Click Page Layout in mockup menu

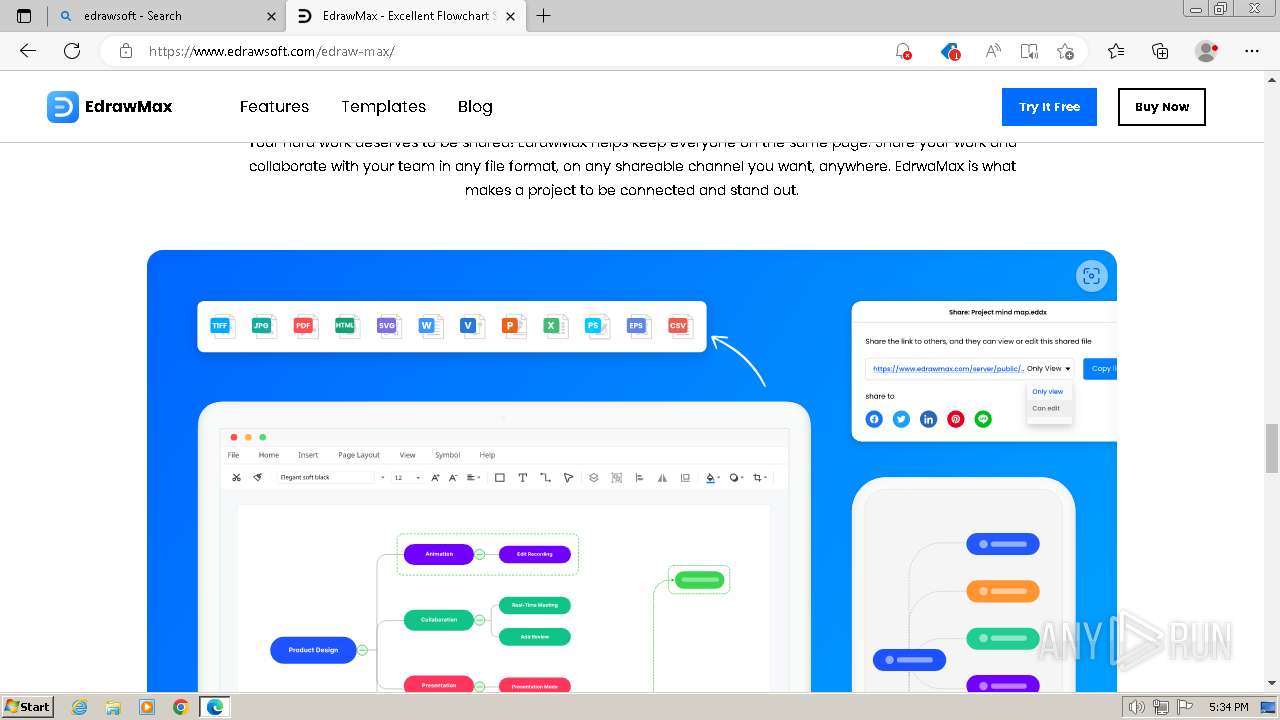click(359, 455)
